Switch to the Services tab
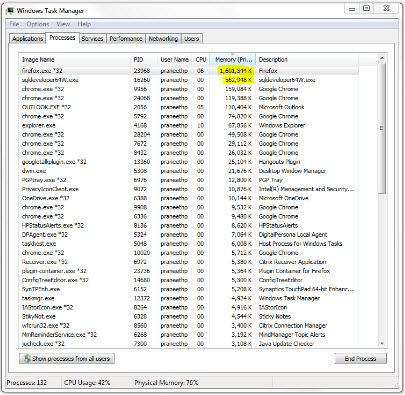405x395 pixels. tap(92, 39)
